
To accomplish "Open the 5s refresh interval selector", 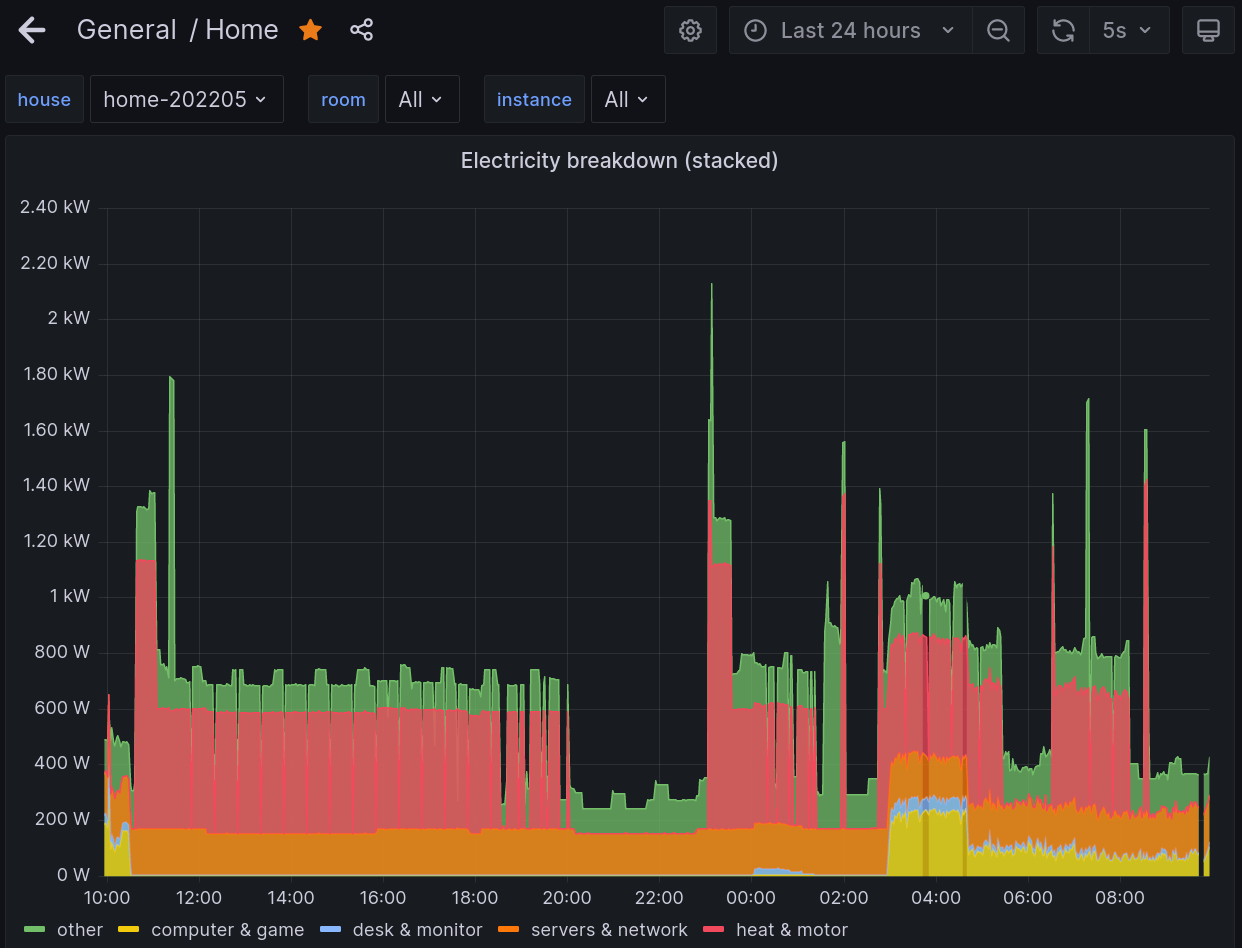I will pyautogui.click(x=1128, y=31).
